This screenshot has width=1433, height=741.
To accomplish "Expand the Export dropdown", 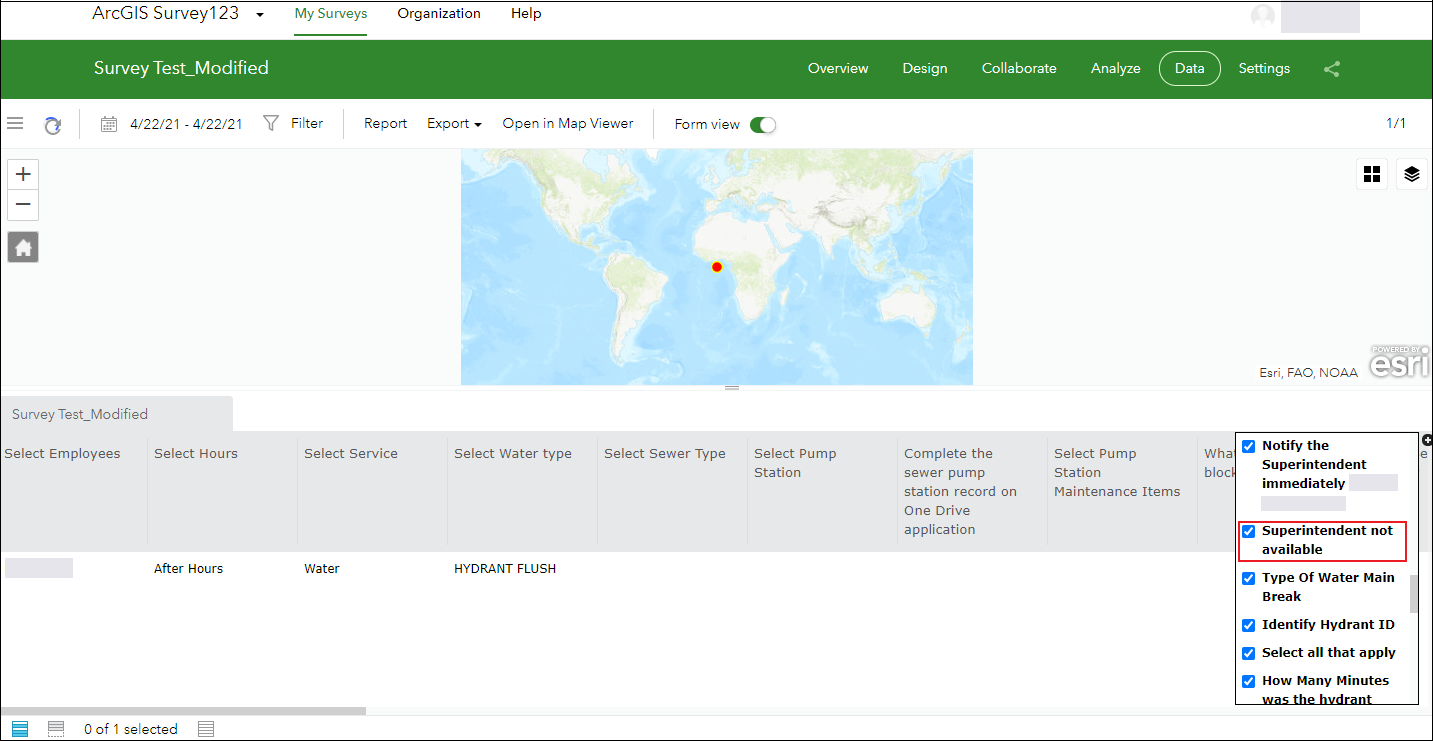I will pos(454,124).
